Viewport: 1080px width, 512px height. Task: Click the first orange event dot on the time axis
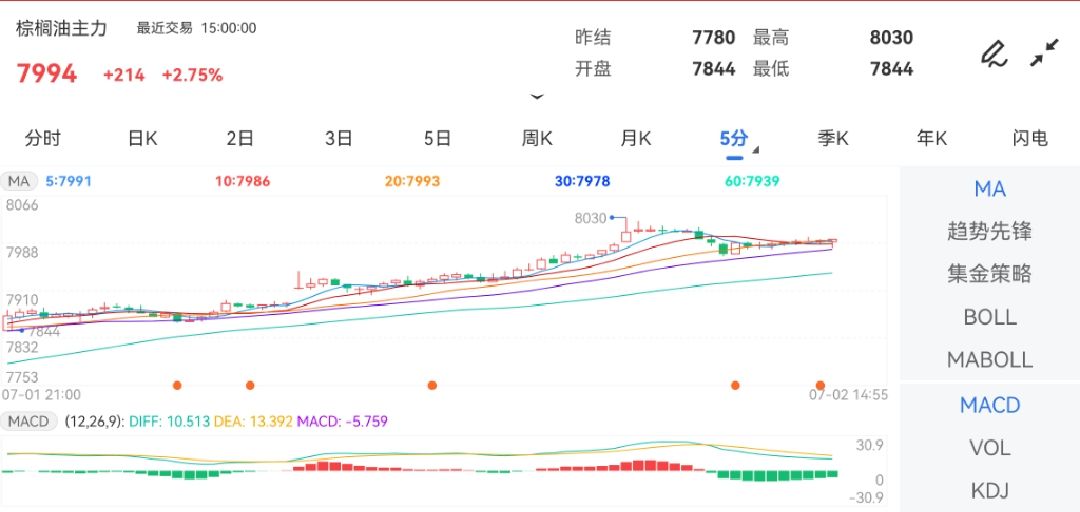pyautogui.click(x=177, y=385)
